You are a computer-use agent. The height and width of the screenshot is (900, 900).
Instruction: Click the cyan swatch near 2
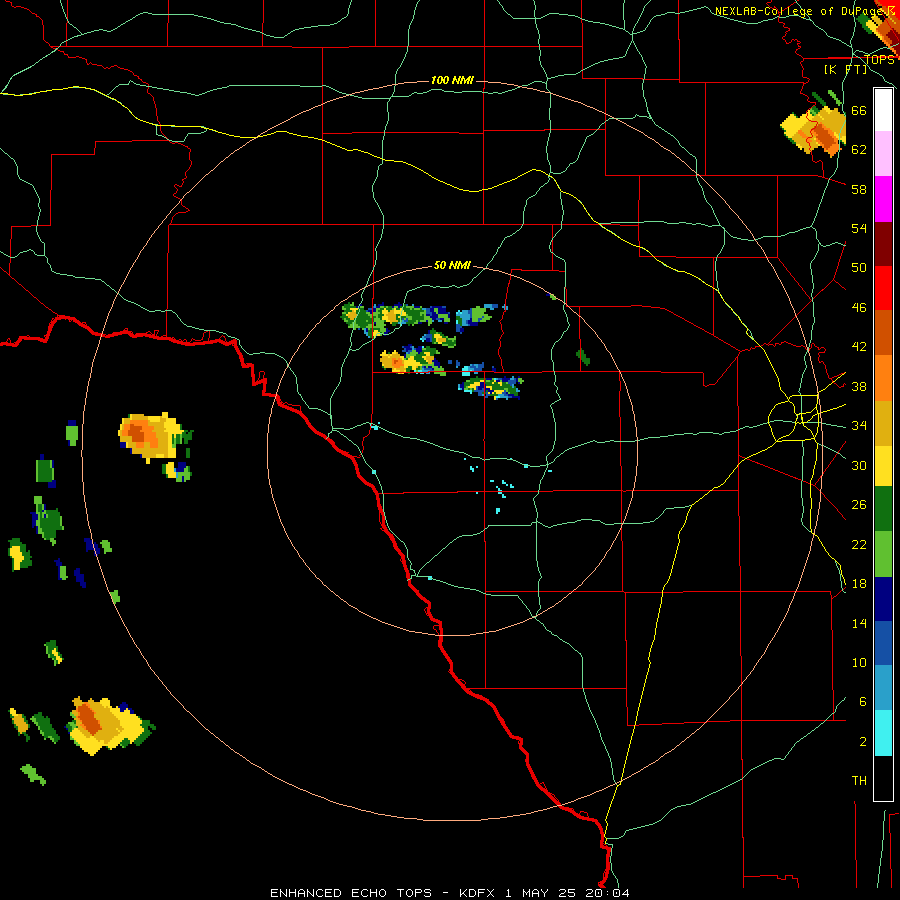coord(883,733)
